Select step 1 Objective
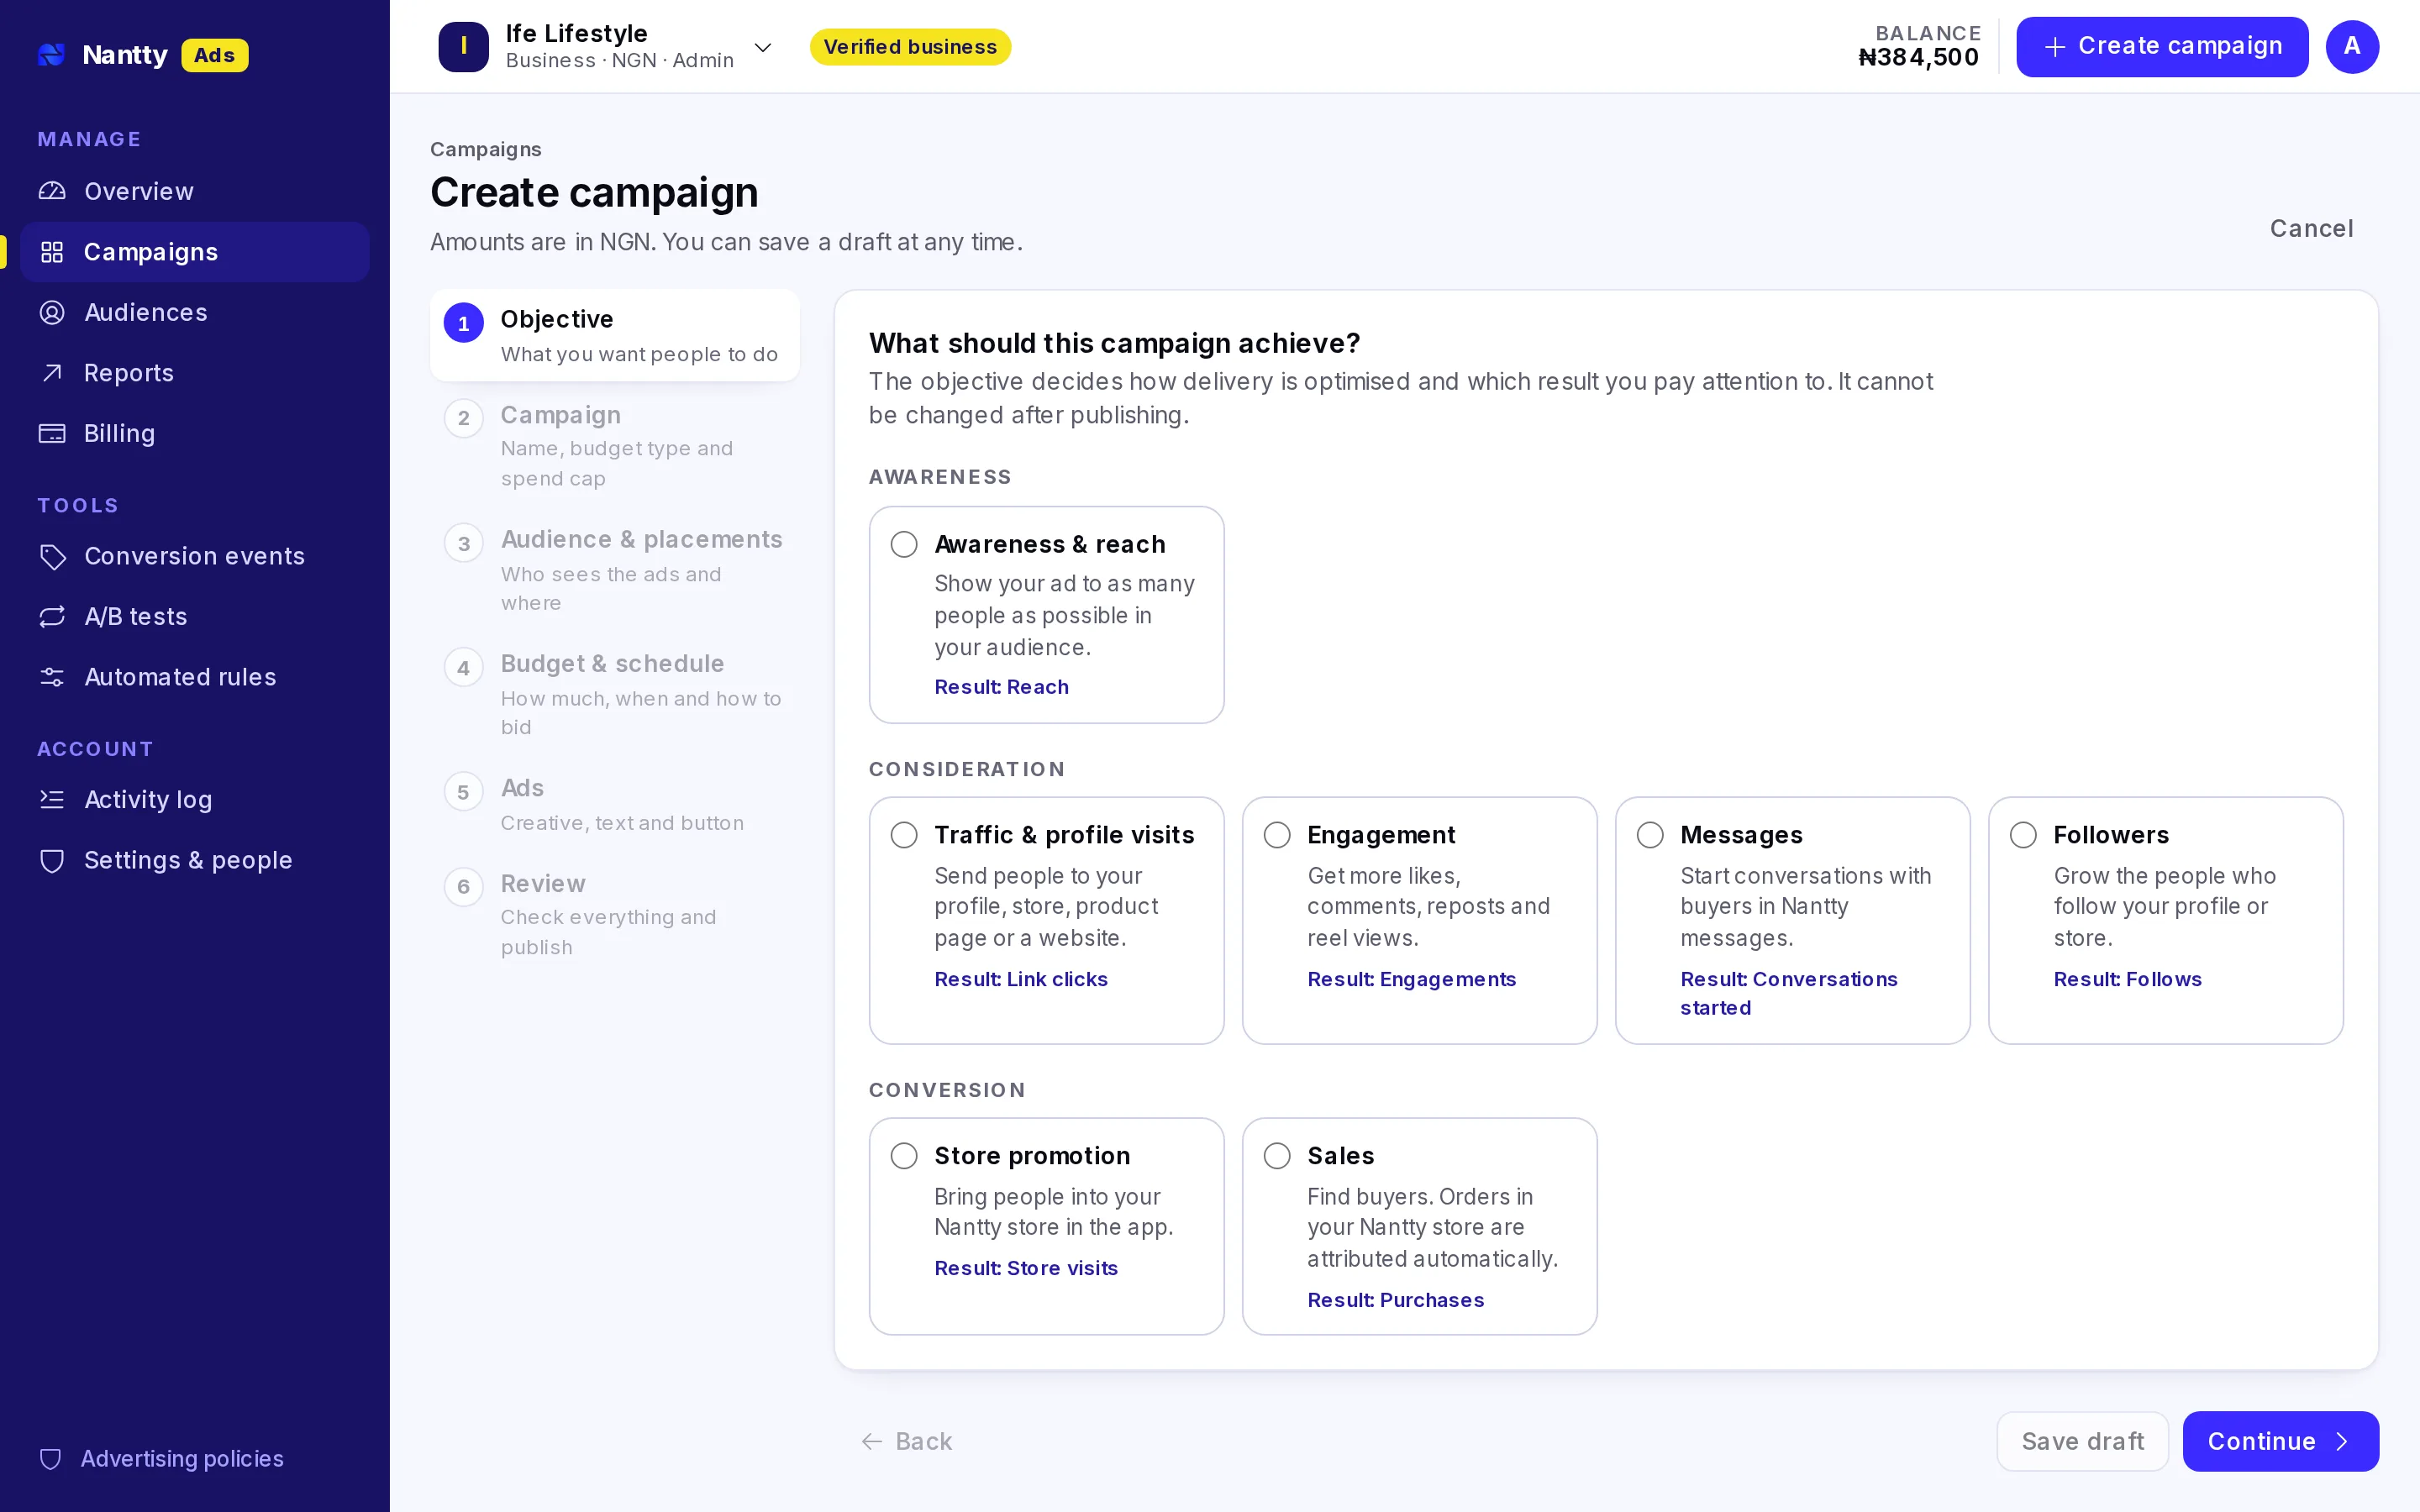 [615, 335]
